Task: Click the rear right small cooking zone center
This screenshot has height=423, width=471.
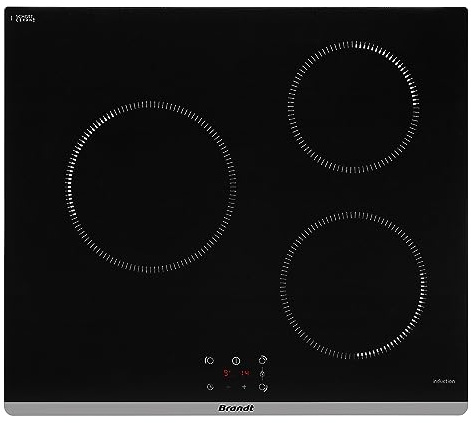Action: coord(354,107)
